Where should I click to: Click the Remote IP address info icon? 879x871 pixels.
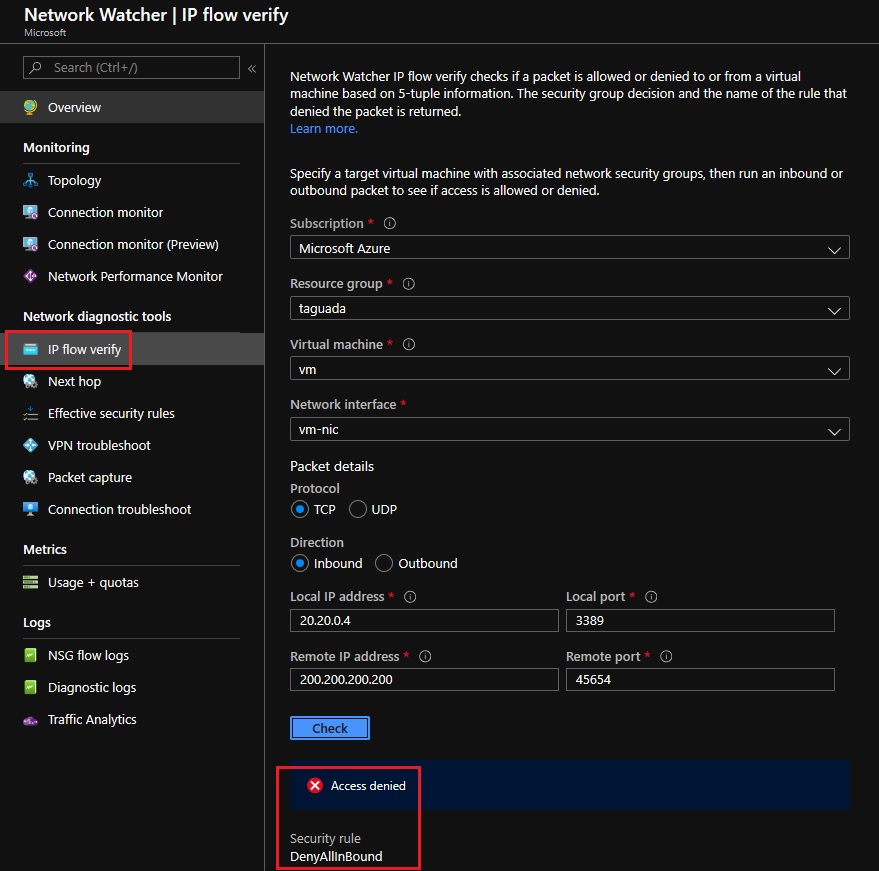coord(425,656)
